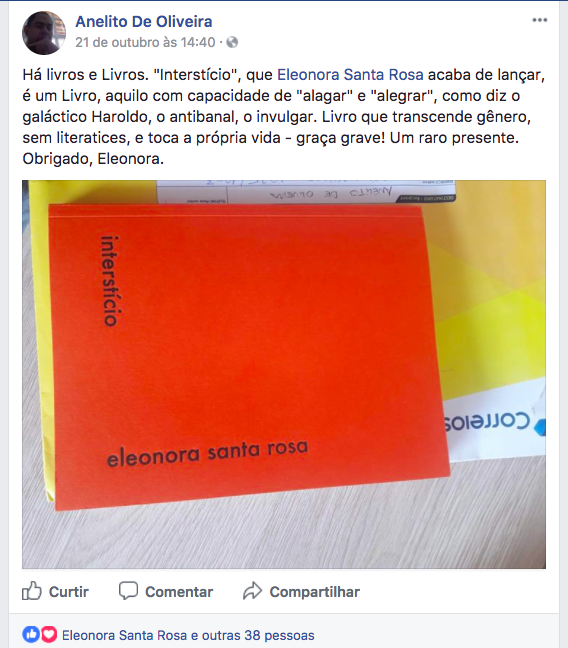The width and height of the screenshot is (568, 648).
Task: Follow the Eleonora Santa Rosa tagged link
Action: click(x=350, y=75)
